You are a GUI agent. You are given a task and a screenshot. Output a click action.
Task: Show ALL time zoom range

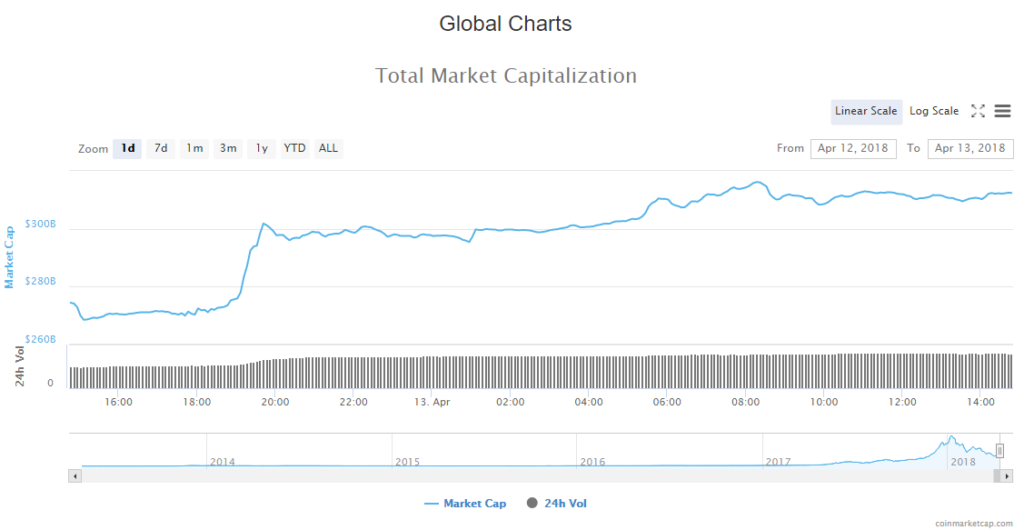pos(328,148)
